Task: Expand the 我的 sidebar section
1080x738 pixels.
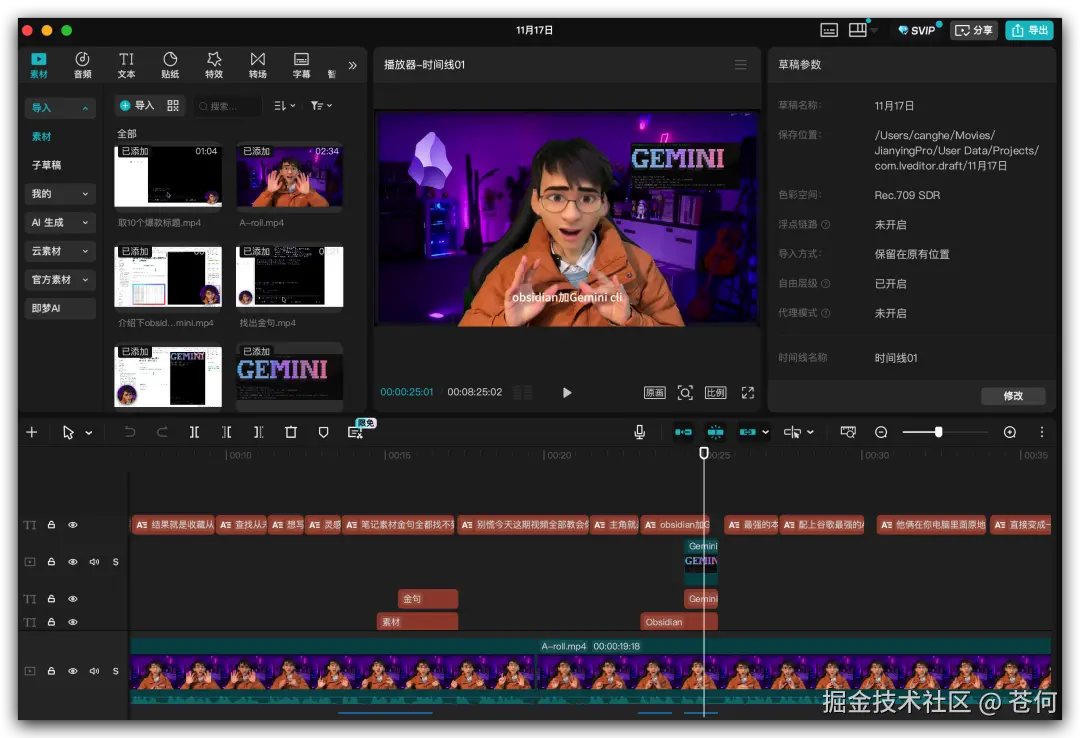Action: [60, 194]
